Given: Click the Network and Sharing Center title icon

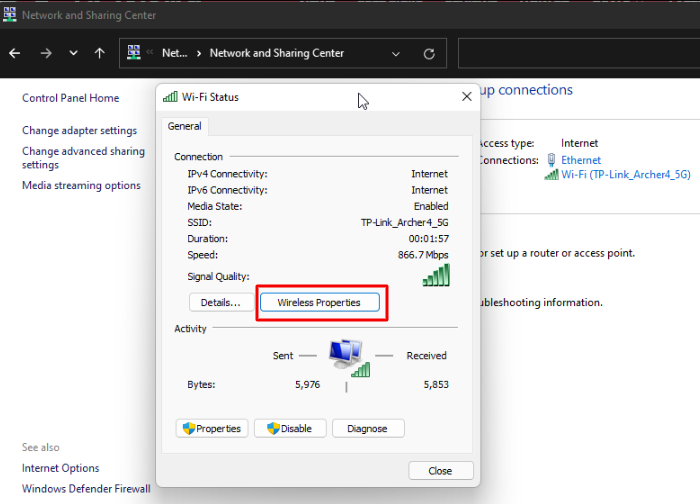Looking at the screenshot, I should click(9, 14).
